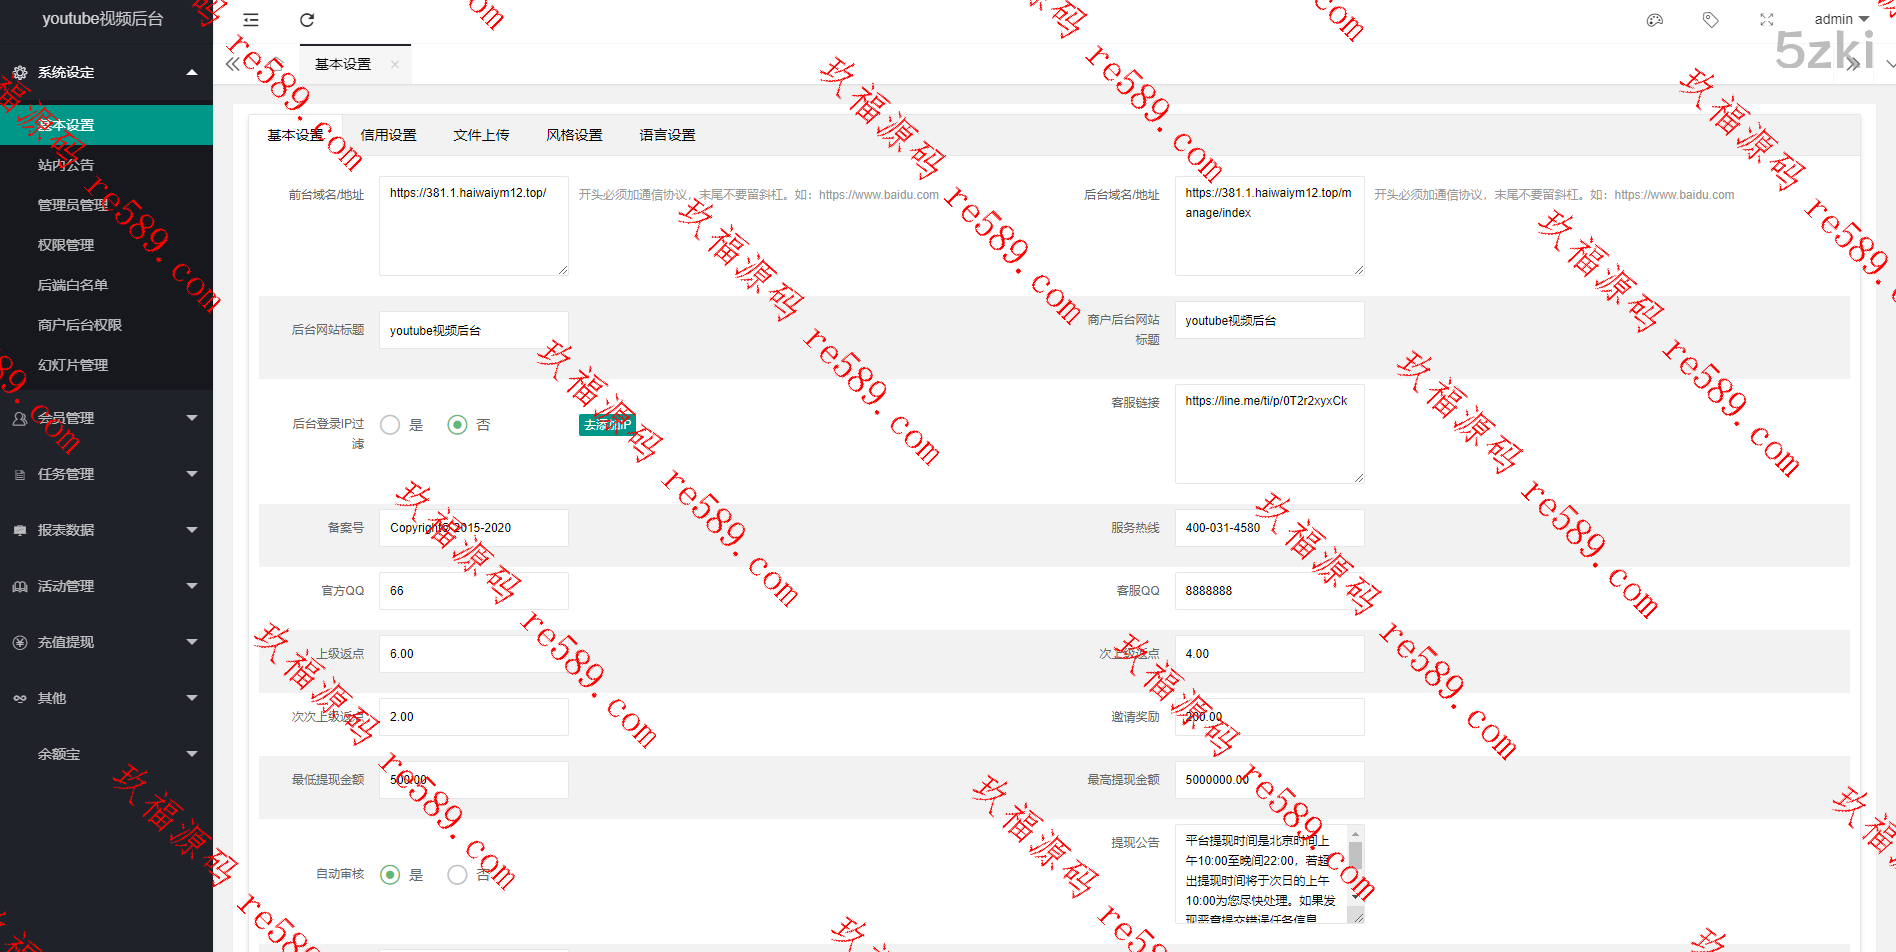The height and width of the screenshot is (952, 1896).
Task: Select 否 for 后台登录IP过滤
Action: [457, 425]
